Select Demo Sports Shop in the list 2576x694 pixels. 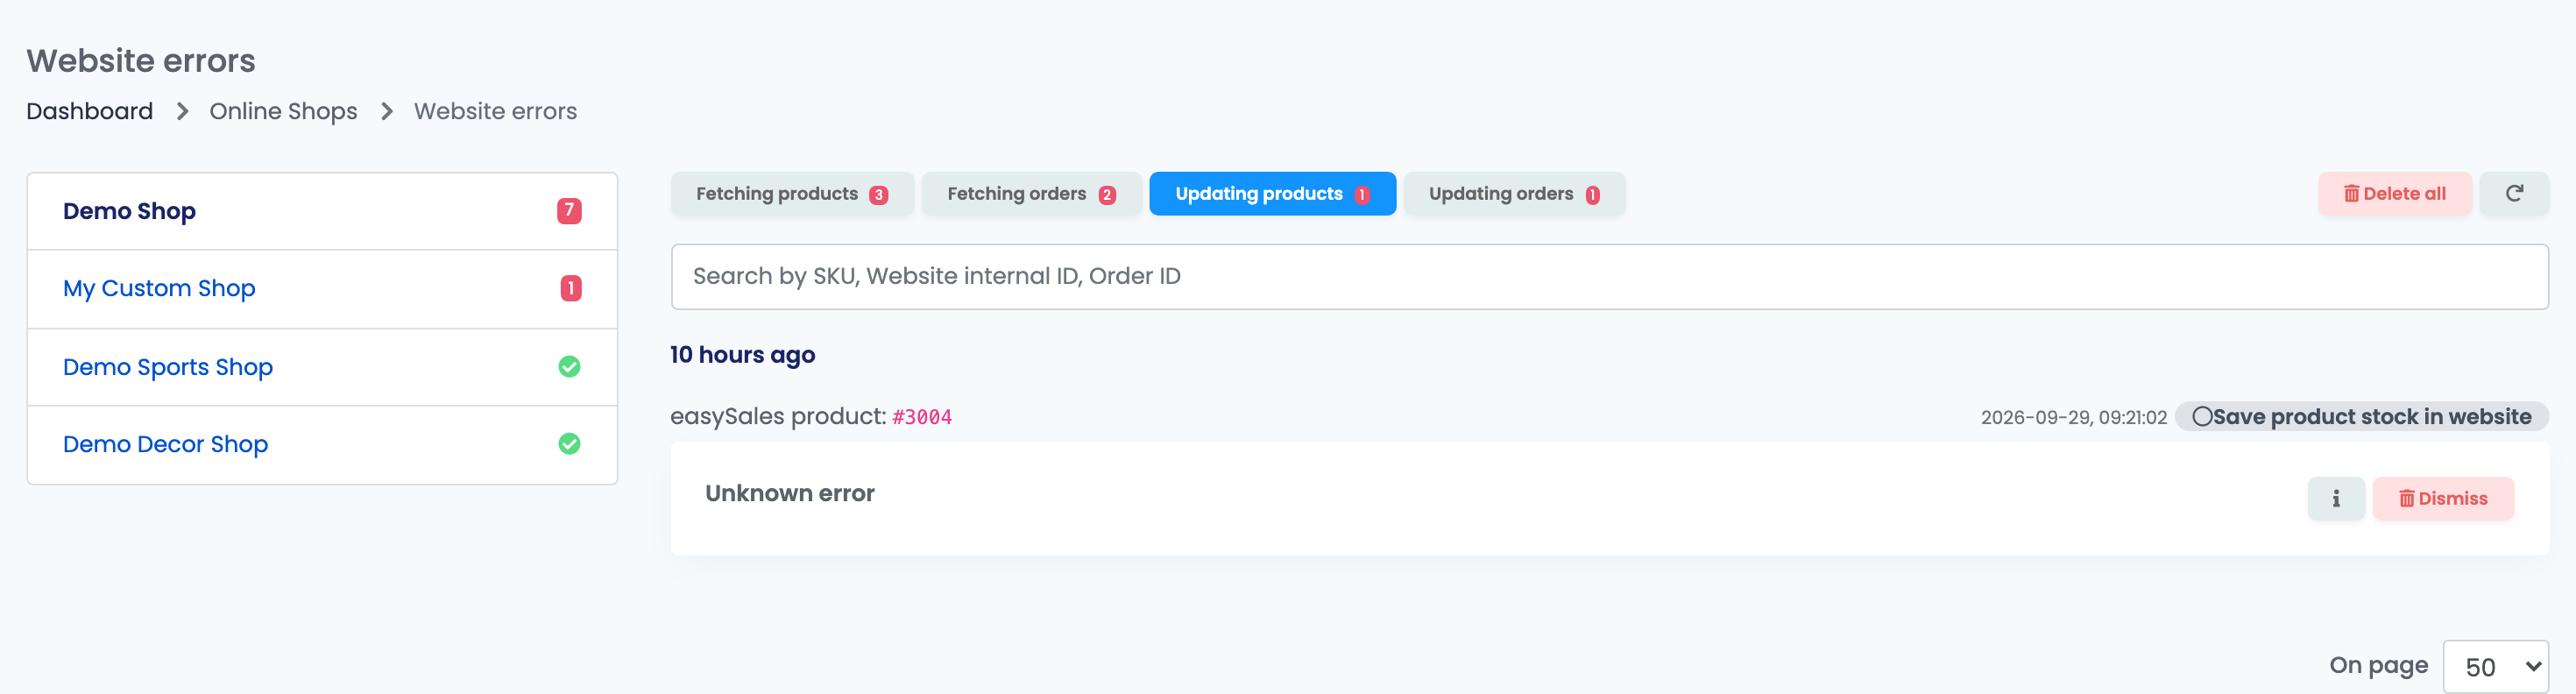(x=322, y=367)
